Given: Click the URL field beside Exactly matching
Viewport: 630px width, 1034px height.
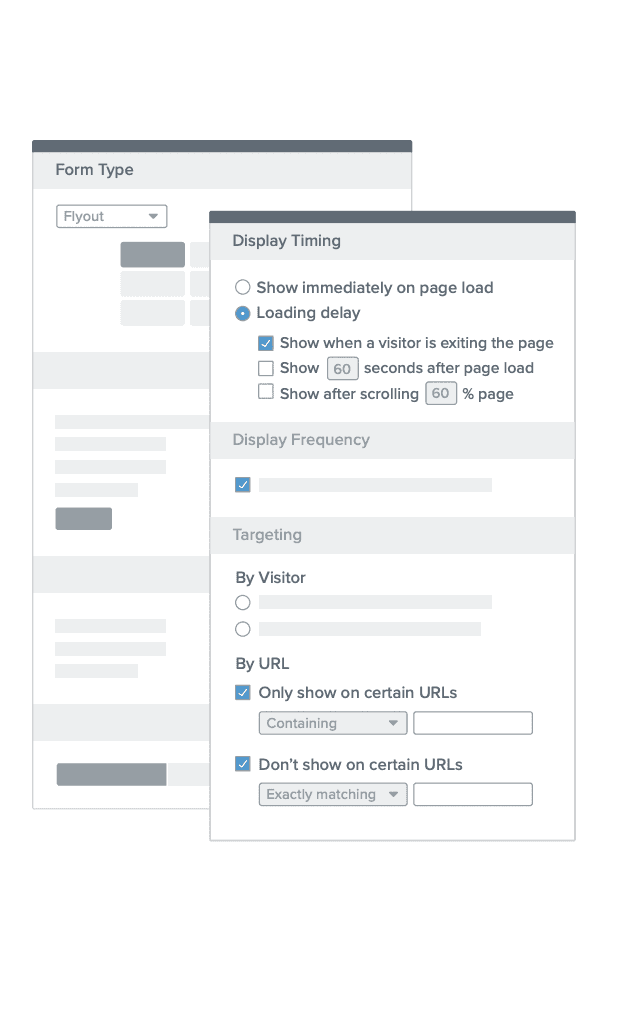Looking at the screenshot, I should click(x=472, y=794).
